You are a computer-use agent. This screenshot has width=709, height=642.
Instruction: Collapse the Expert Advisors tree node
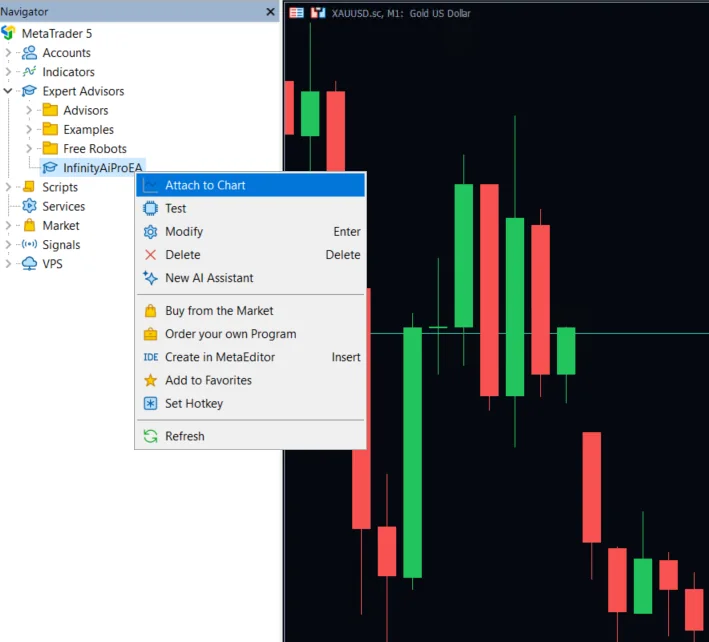(x=8, y=91)
